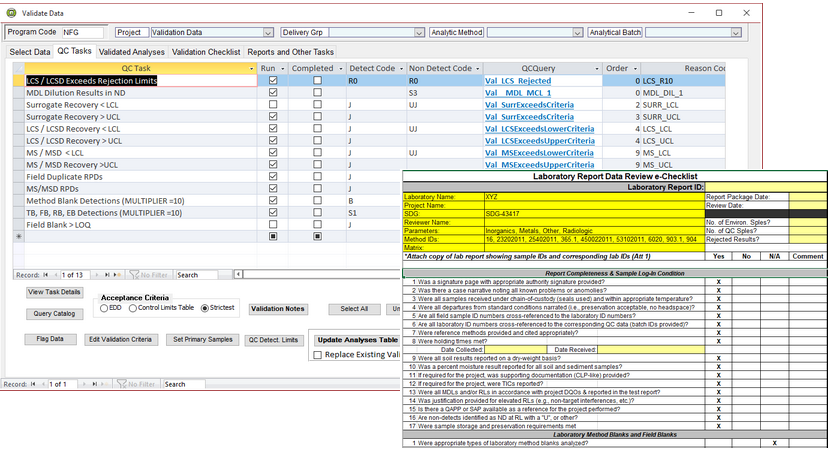Screen dimensions: 837x450
Task: Open the Project dropdown showing Validation Data
Action: (269, 33)
